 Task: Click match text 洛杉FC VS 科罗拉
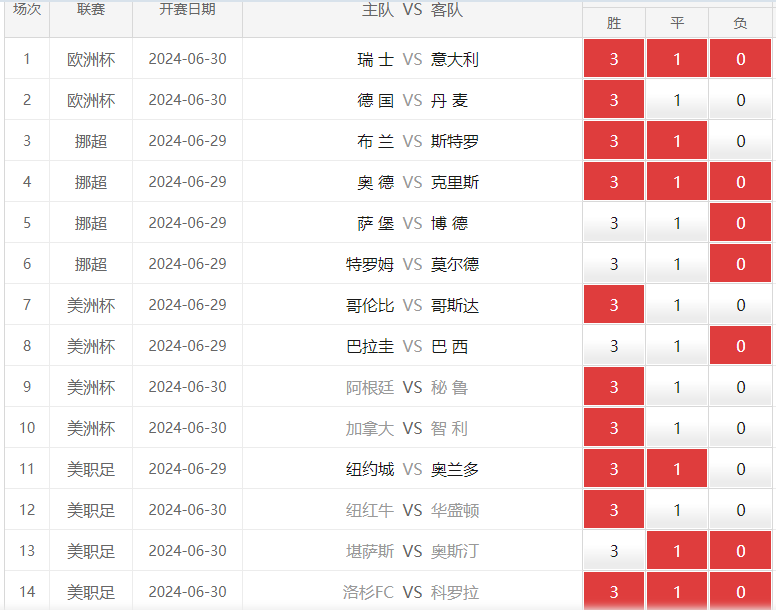(x=411, y=592)
